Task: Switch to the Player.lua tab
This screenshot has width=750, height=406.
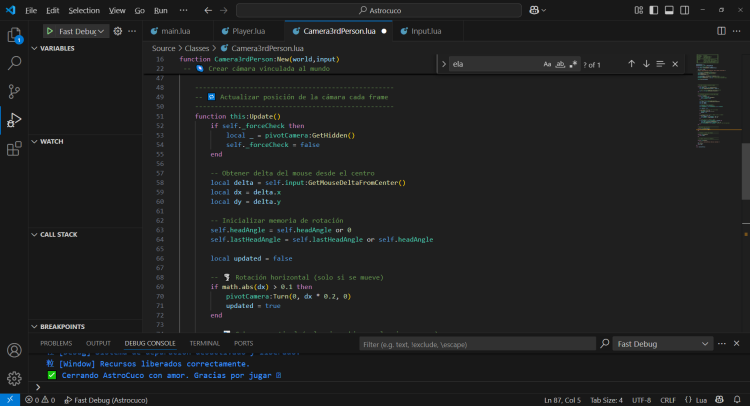Action: click(x=248, y=31)
